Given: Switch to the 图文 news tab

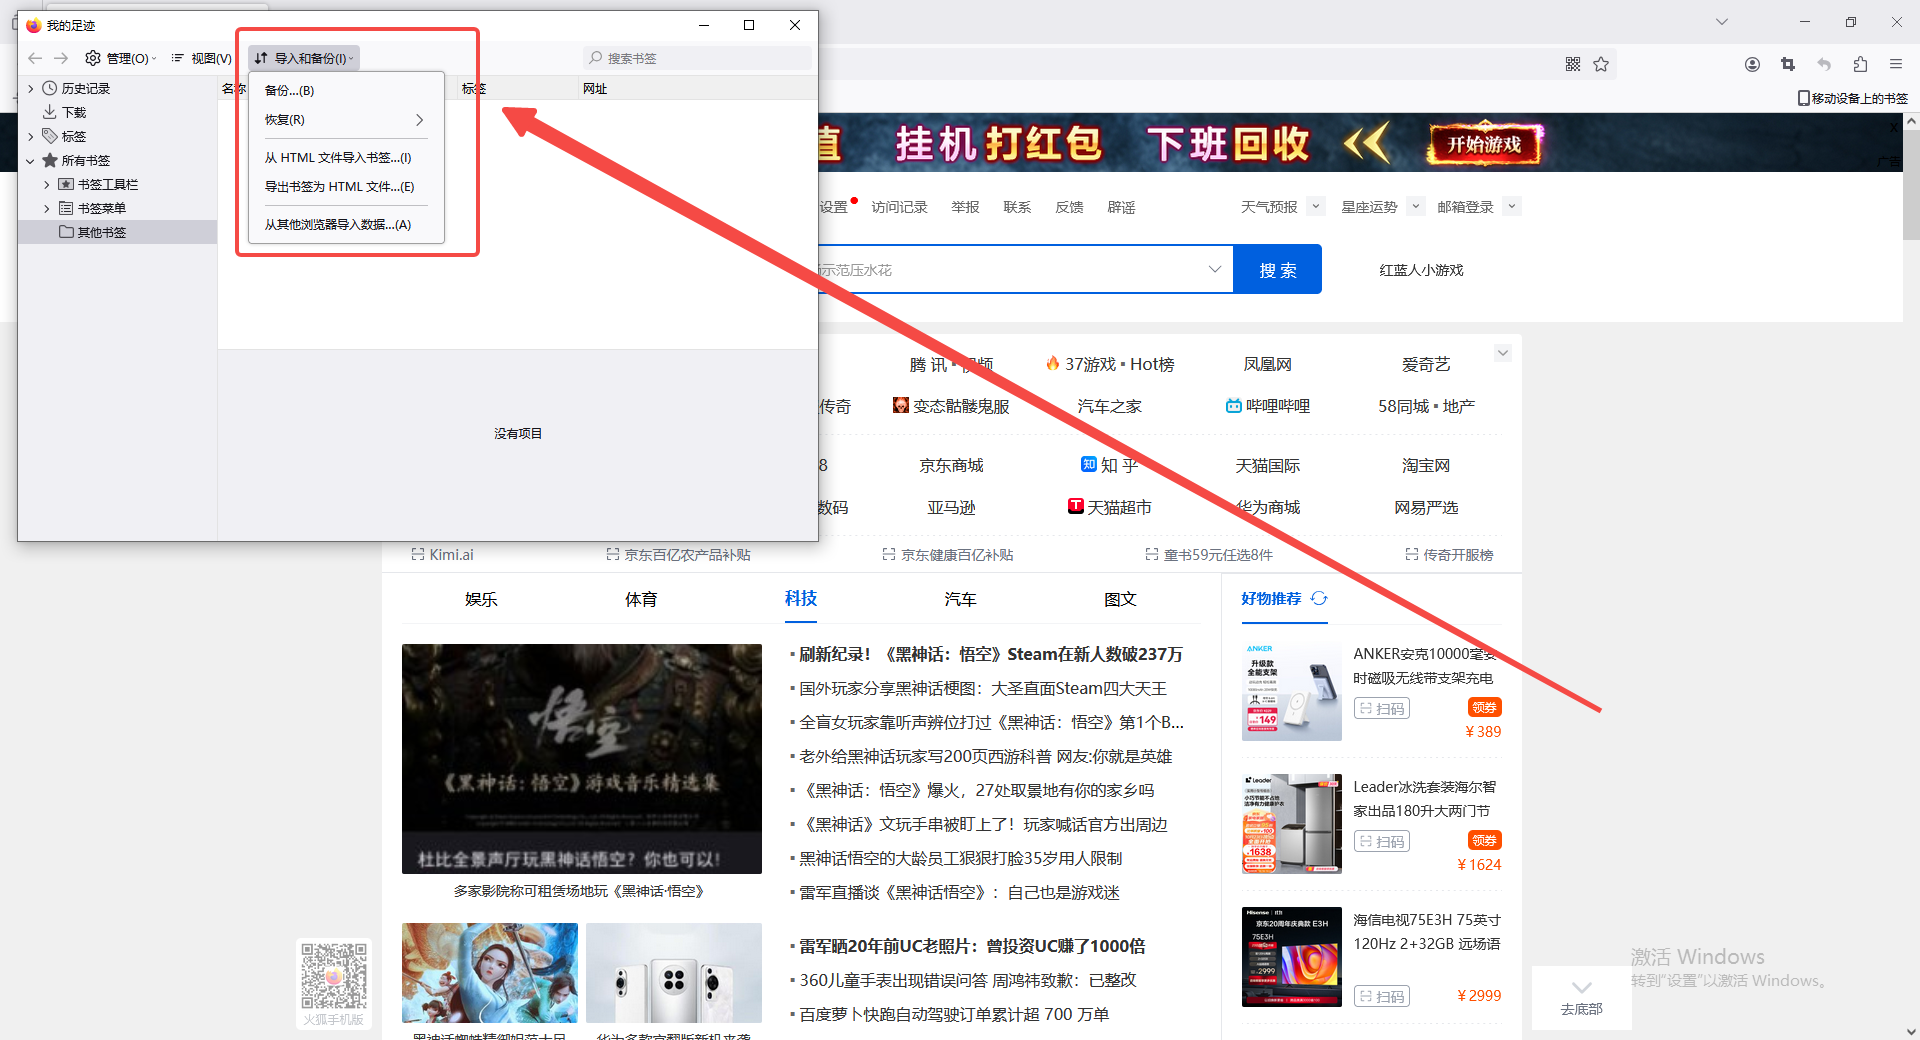Looking at the screenshot, I should (x=1120, y=599).
